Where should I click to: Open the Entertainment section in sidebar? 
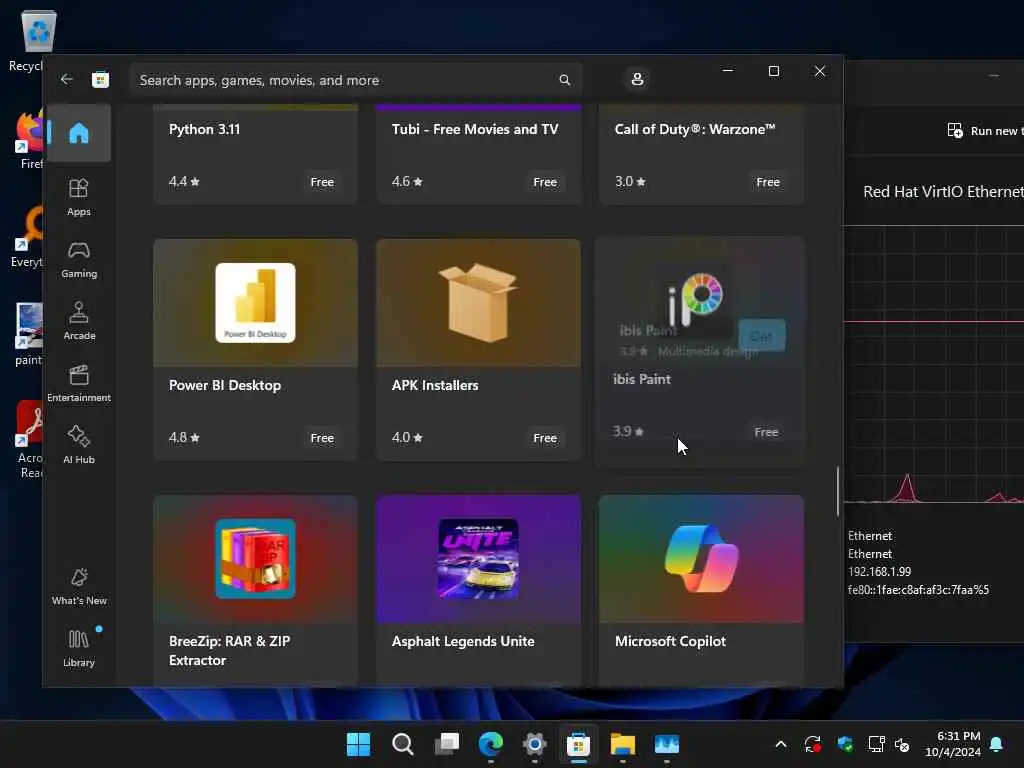point(79,383)
